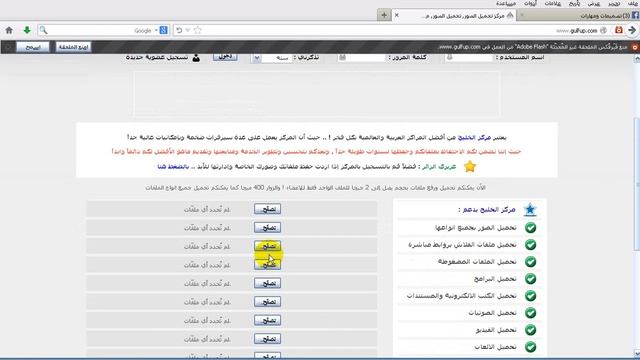Image resolution: width=640 pixels, height=360 pixels.
Task: Click the Facebook icon on the first tab
Action: coord(635,15)
